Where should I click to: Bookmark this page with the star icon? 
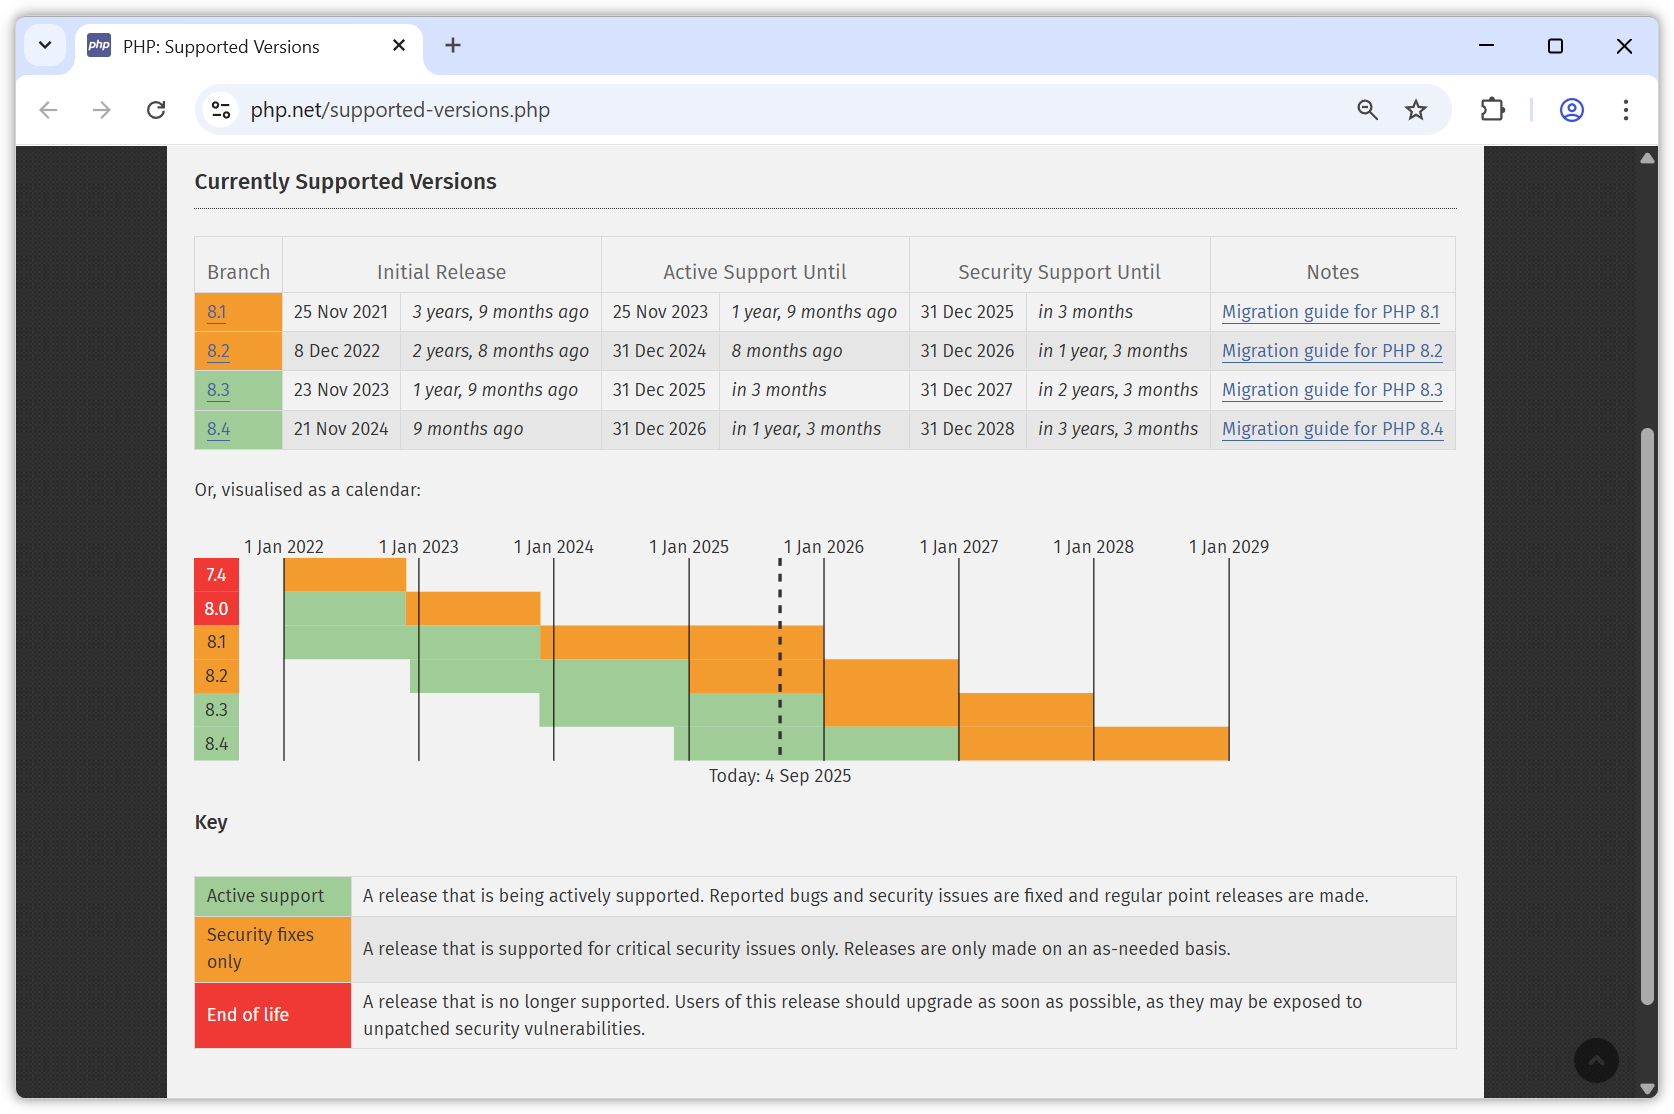coord(1416,110)
